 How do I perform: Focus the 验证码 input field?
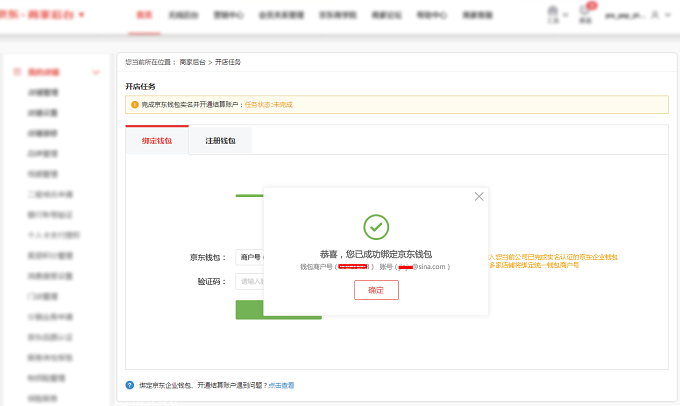(250, 282)
